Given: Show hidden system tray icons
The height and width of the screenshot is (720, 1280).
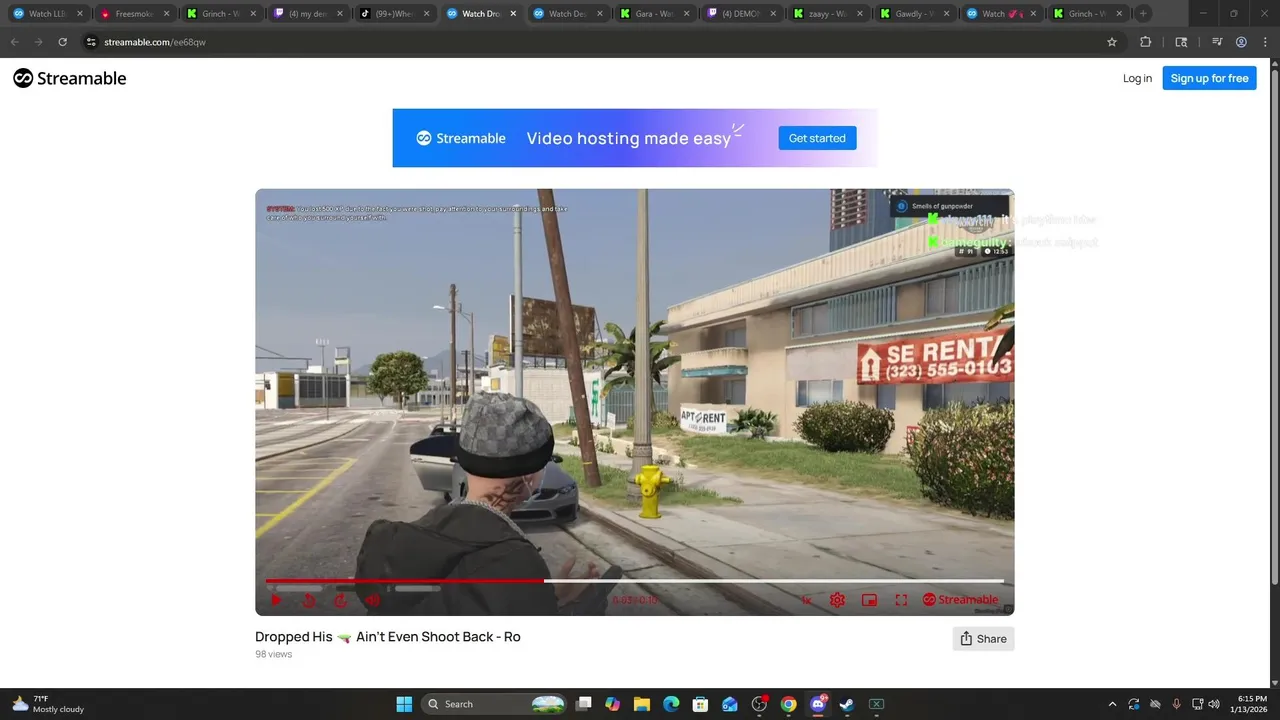Looking at the screenshot, I should [1112, 704].
